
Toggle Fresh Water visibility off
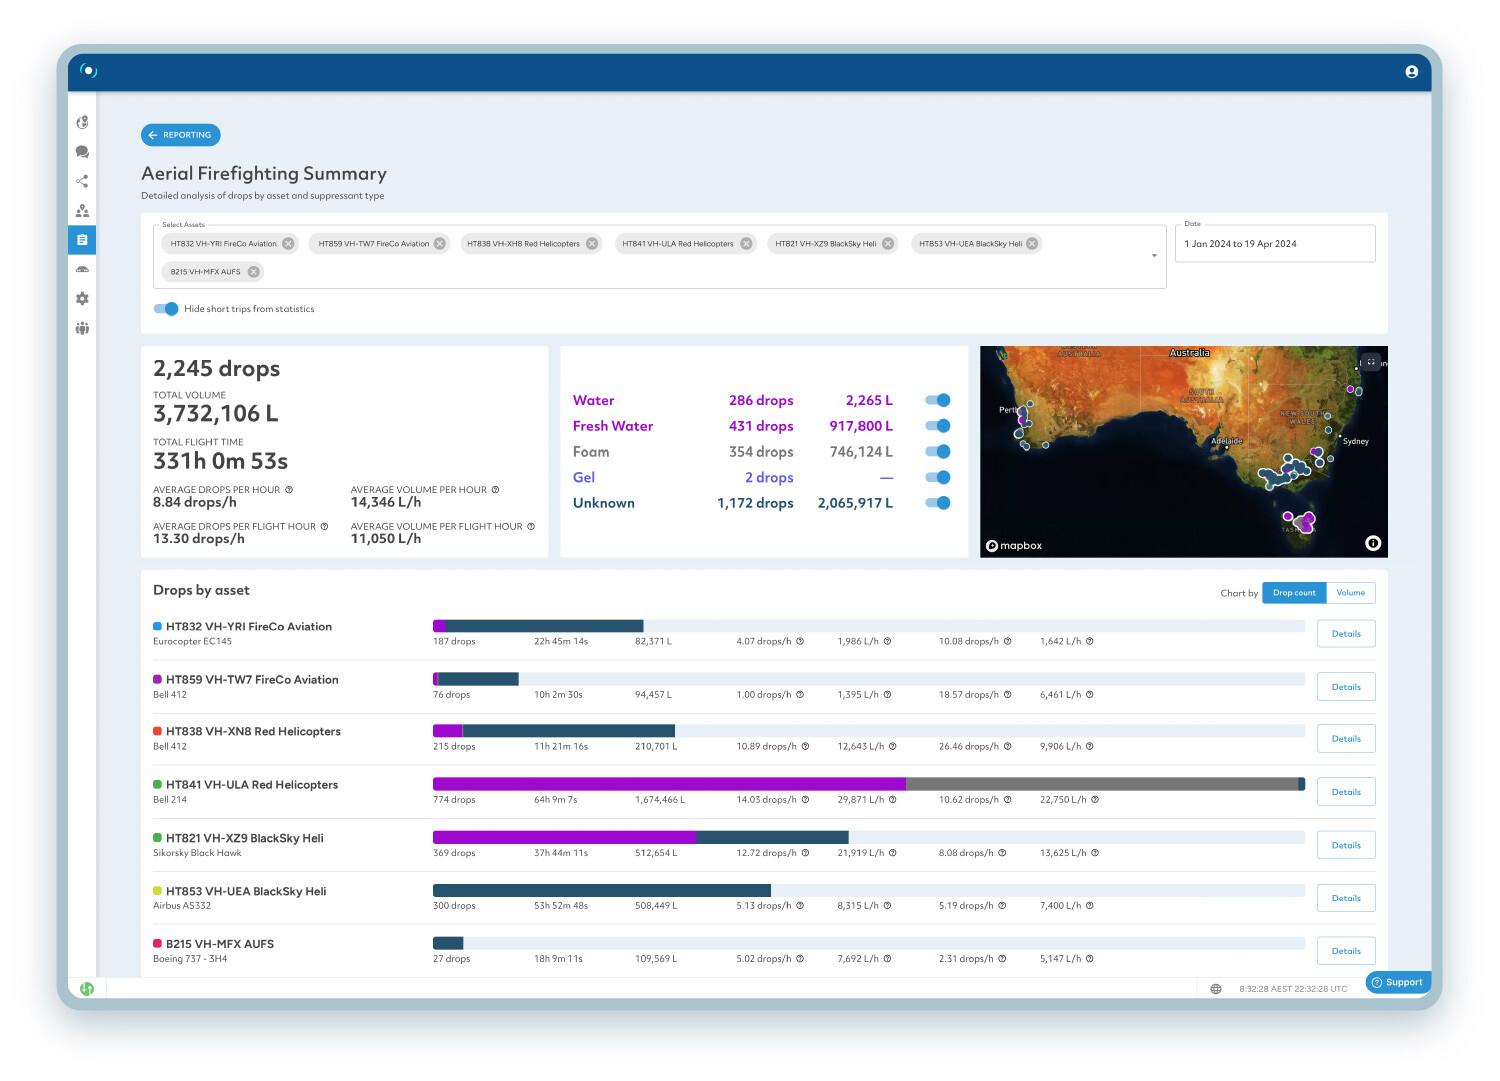(x=937, y=425)
